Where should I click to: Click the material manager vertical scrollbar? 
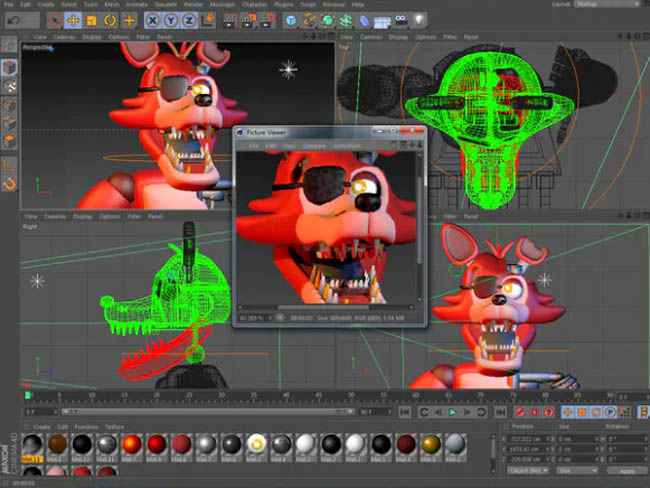493,452
